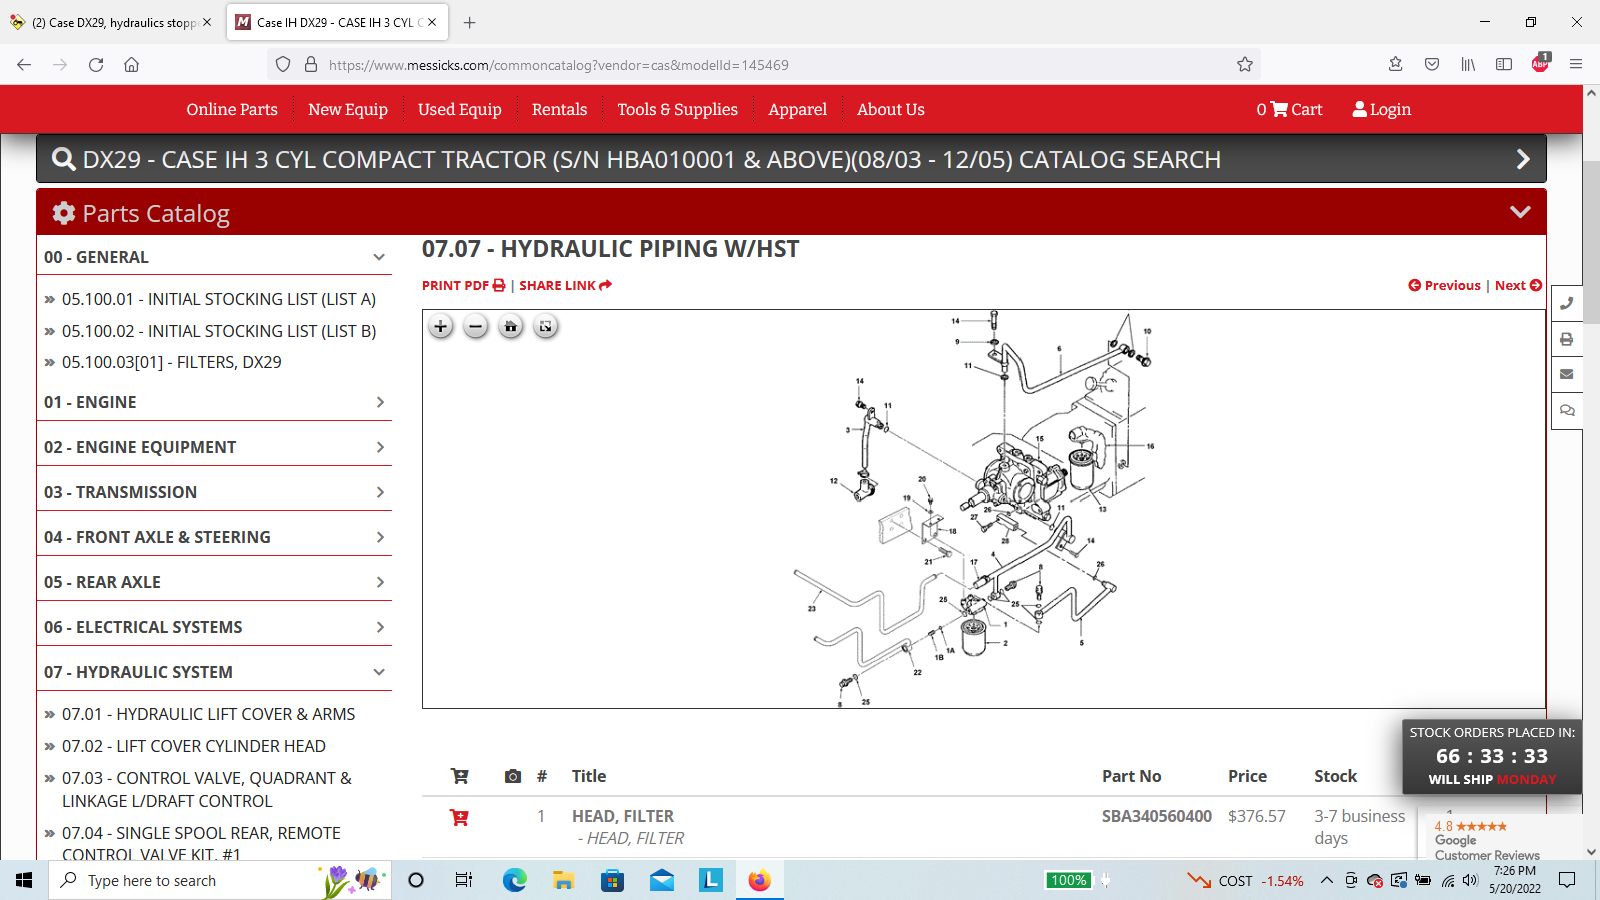
Task: Open Adblock Plus extension icon
Action: [x=1540, y=64]
